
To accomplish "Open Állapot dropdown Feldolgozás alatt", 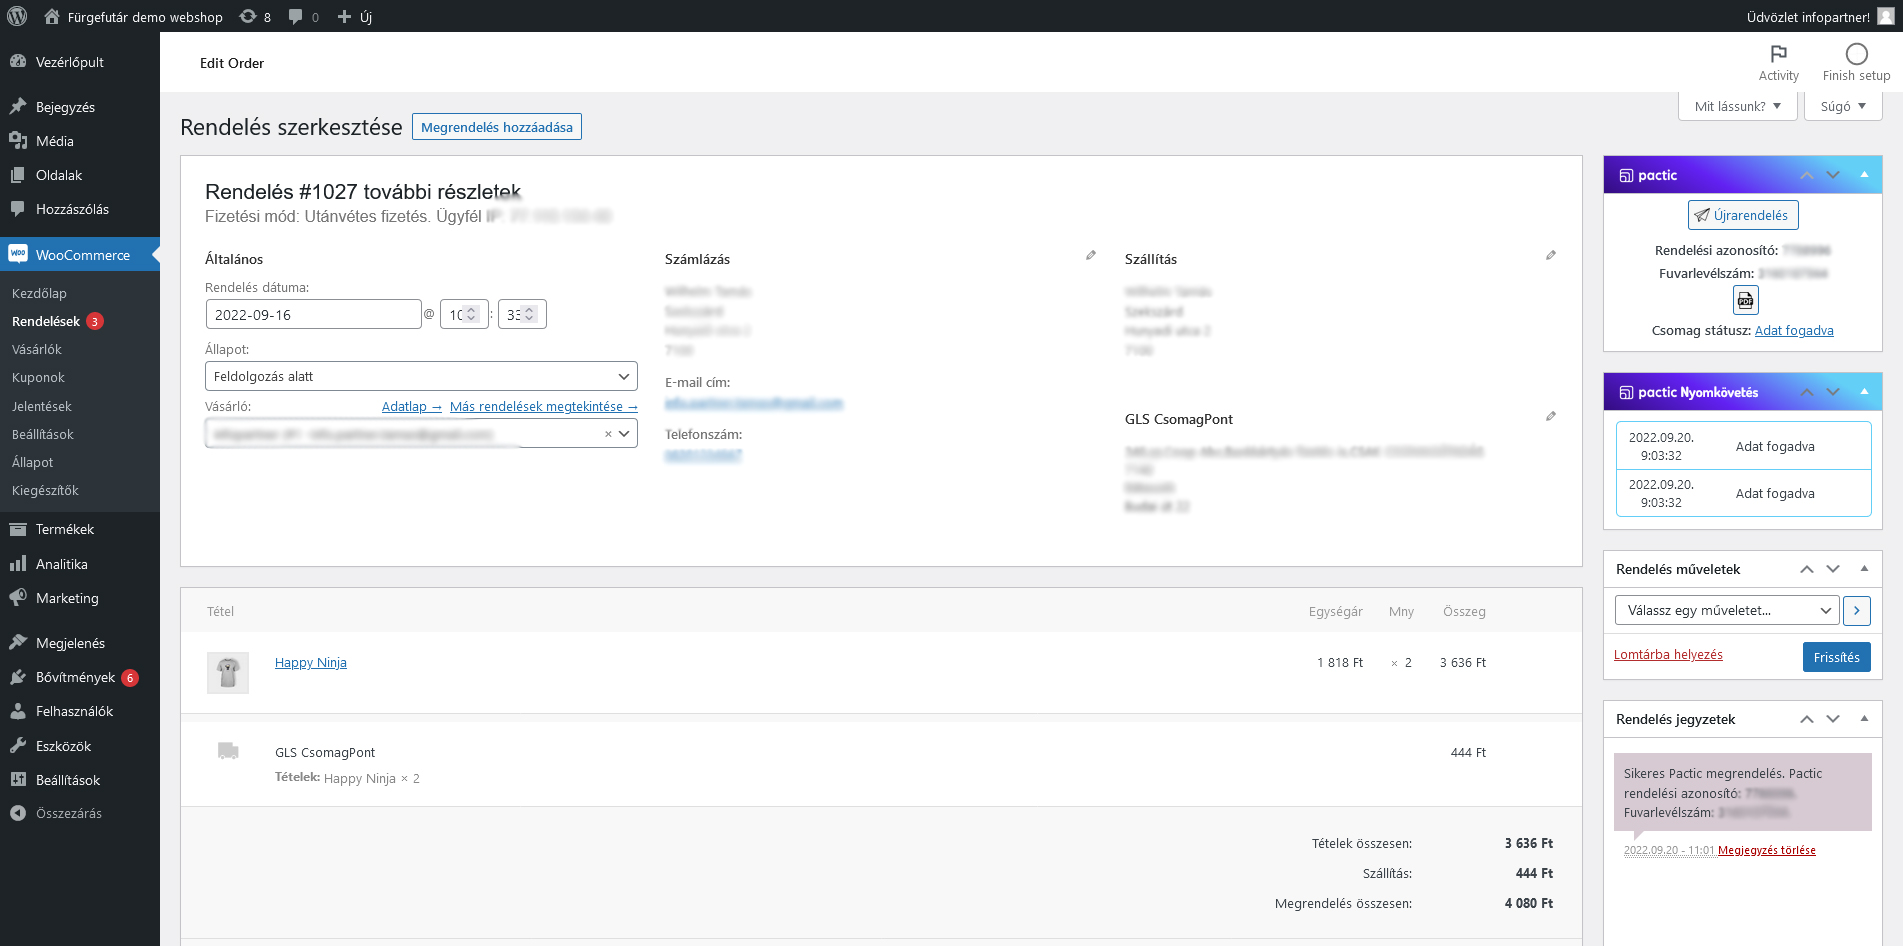I will coord(421,376).
